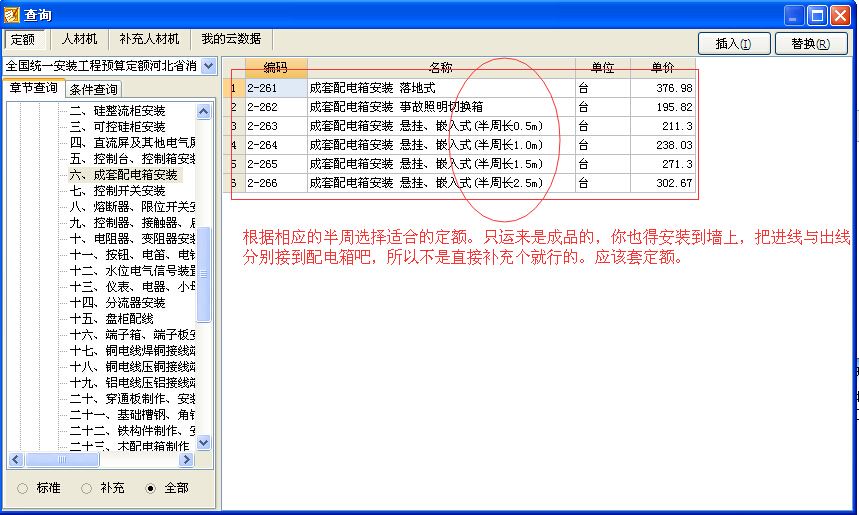Select the 条件查询 tab
The height and width of the screenshot is (515, 859).
click(93, 89)
